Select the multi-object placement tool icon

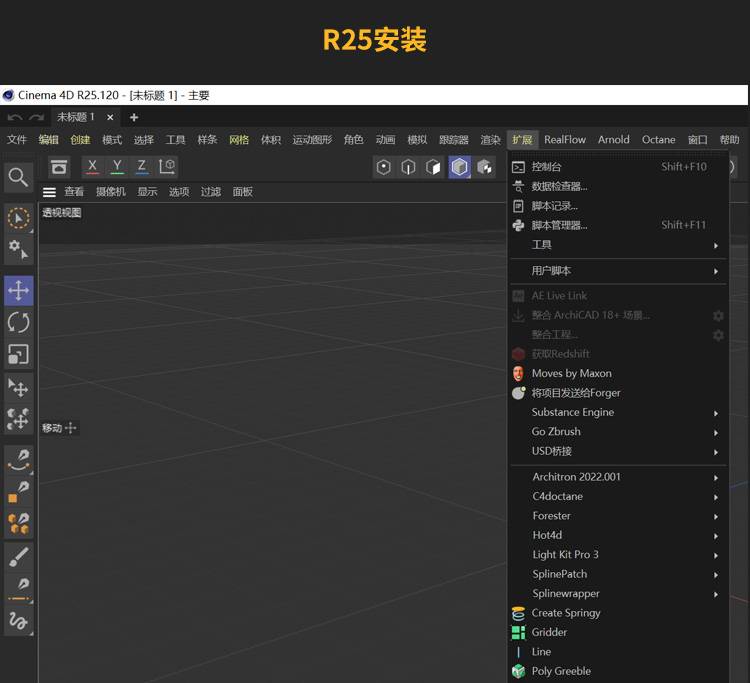19,420
